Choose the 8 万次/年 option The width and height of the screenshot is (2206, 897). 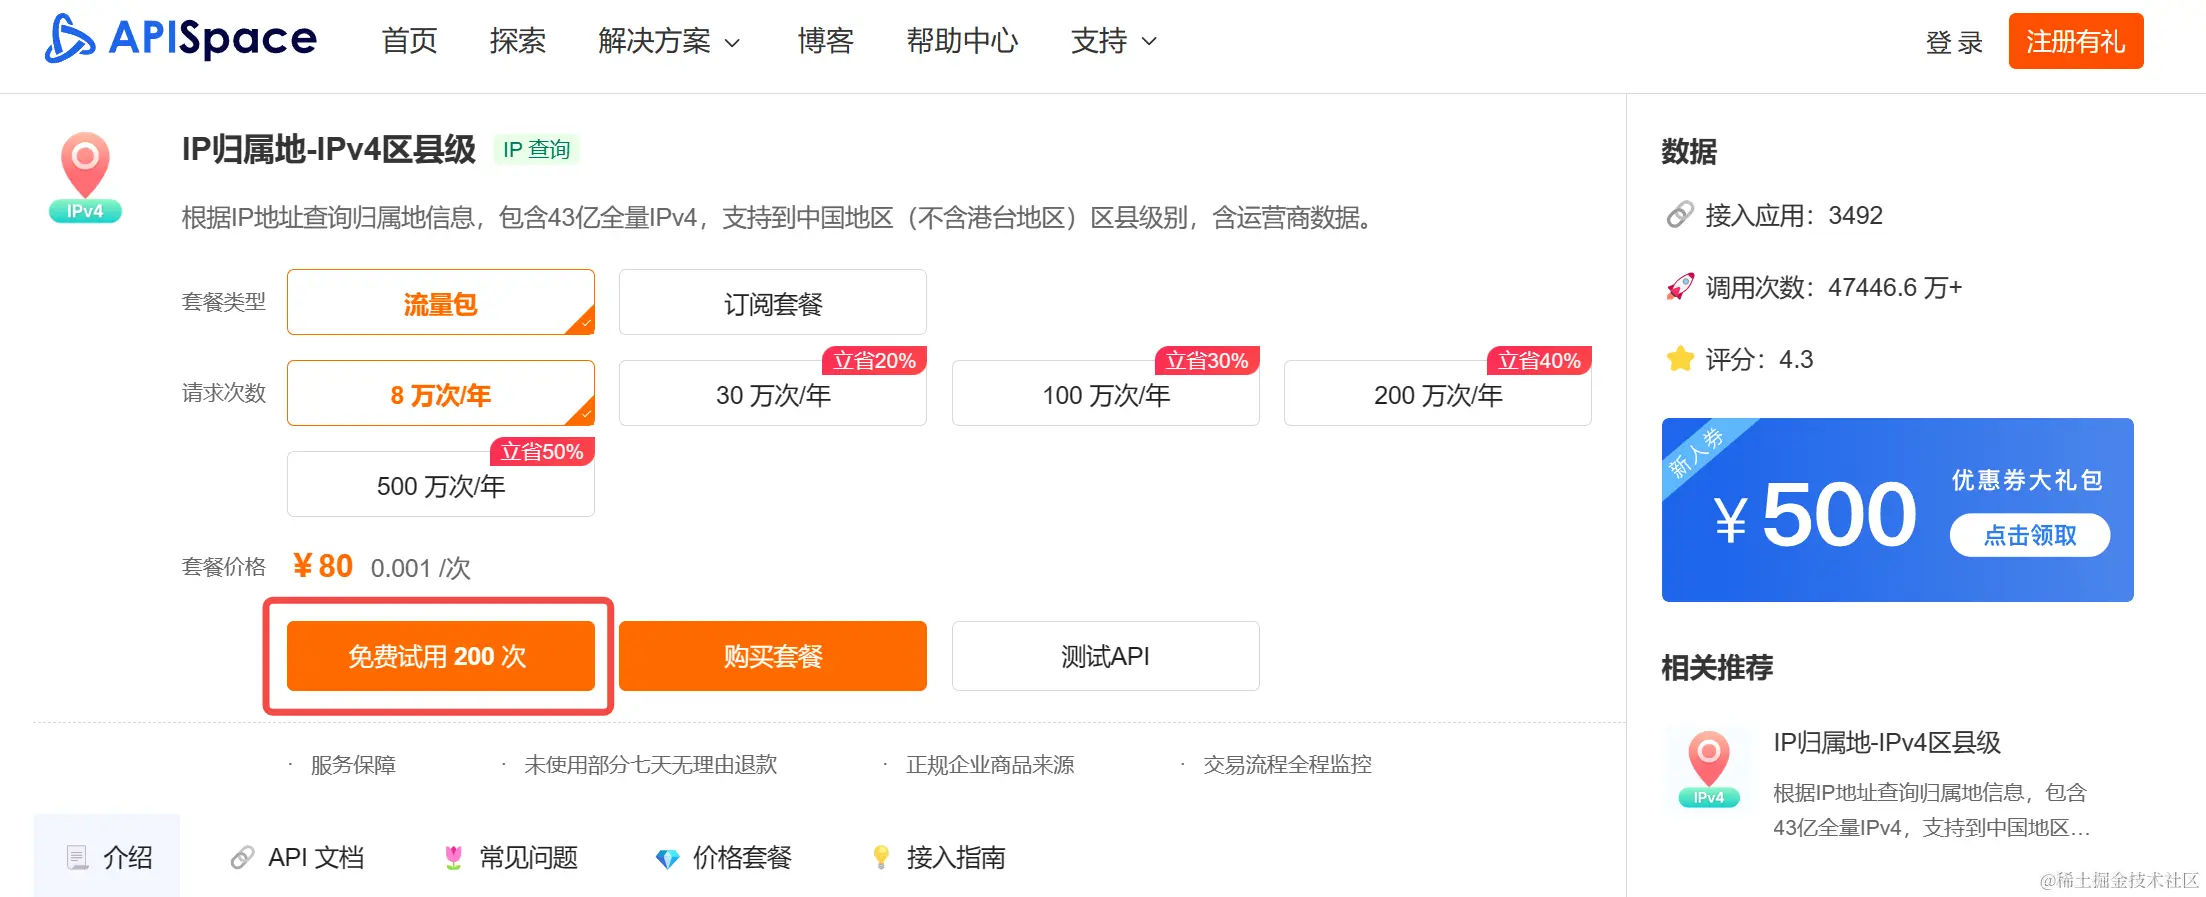[441, 393]
